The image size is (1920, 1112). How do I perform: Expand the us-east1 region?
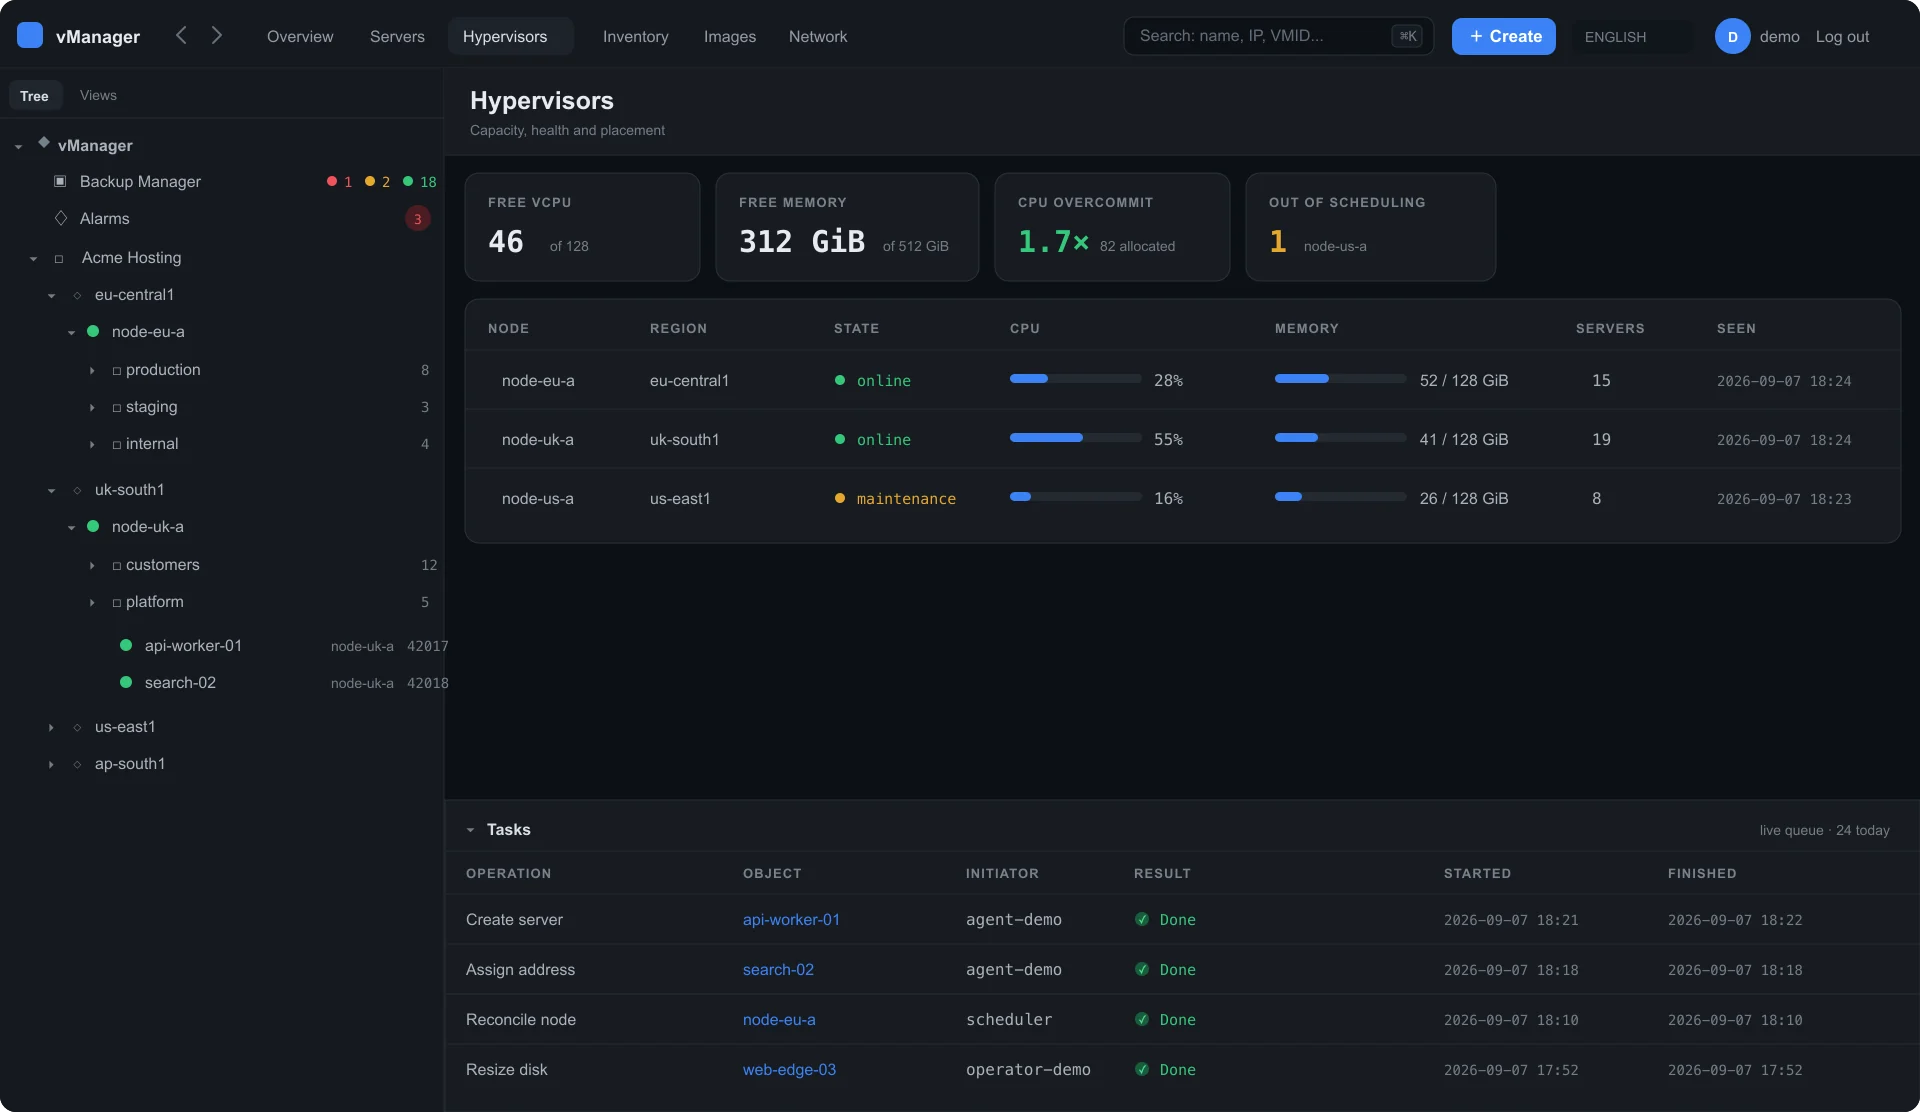tap(51, 727)
